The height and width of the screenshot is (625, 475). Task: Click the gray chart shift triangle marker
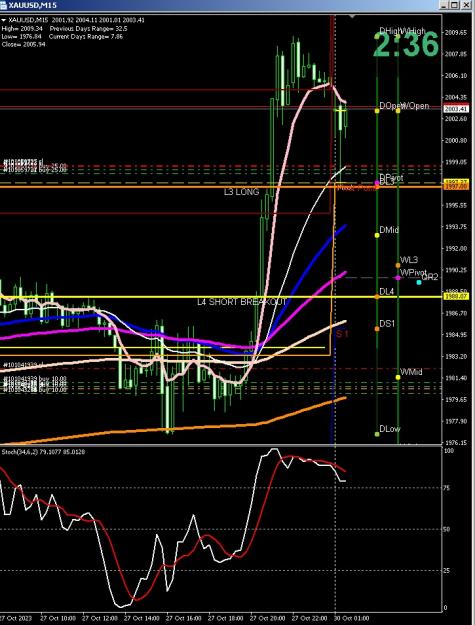pyautogui.click(x=352, y=17)
